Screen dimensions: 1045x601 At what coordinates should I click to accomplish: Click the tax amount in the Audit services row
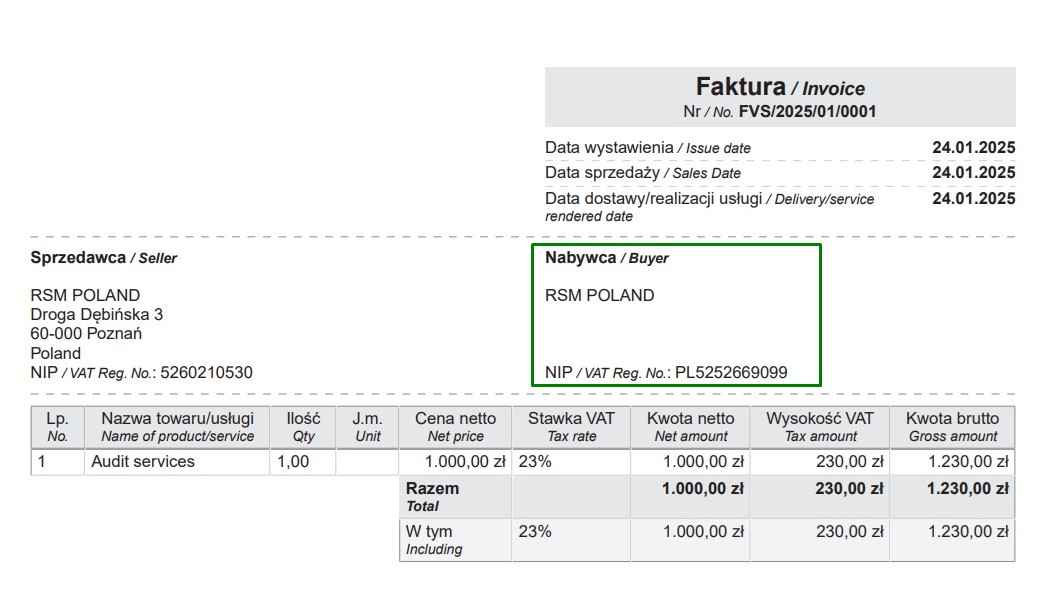point(849,462)
